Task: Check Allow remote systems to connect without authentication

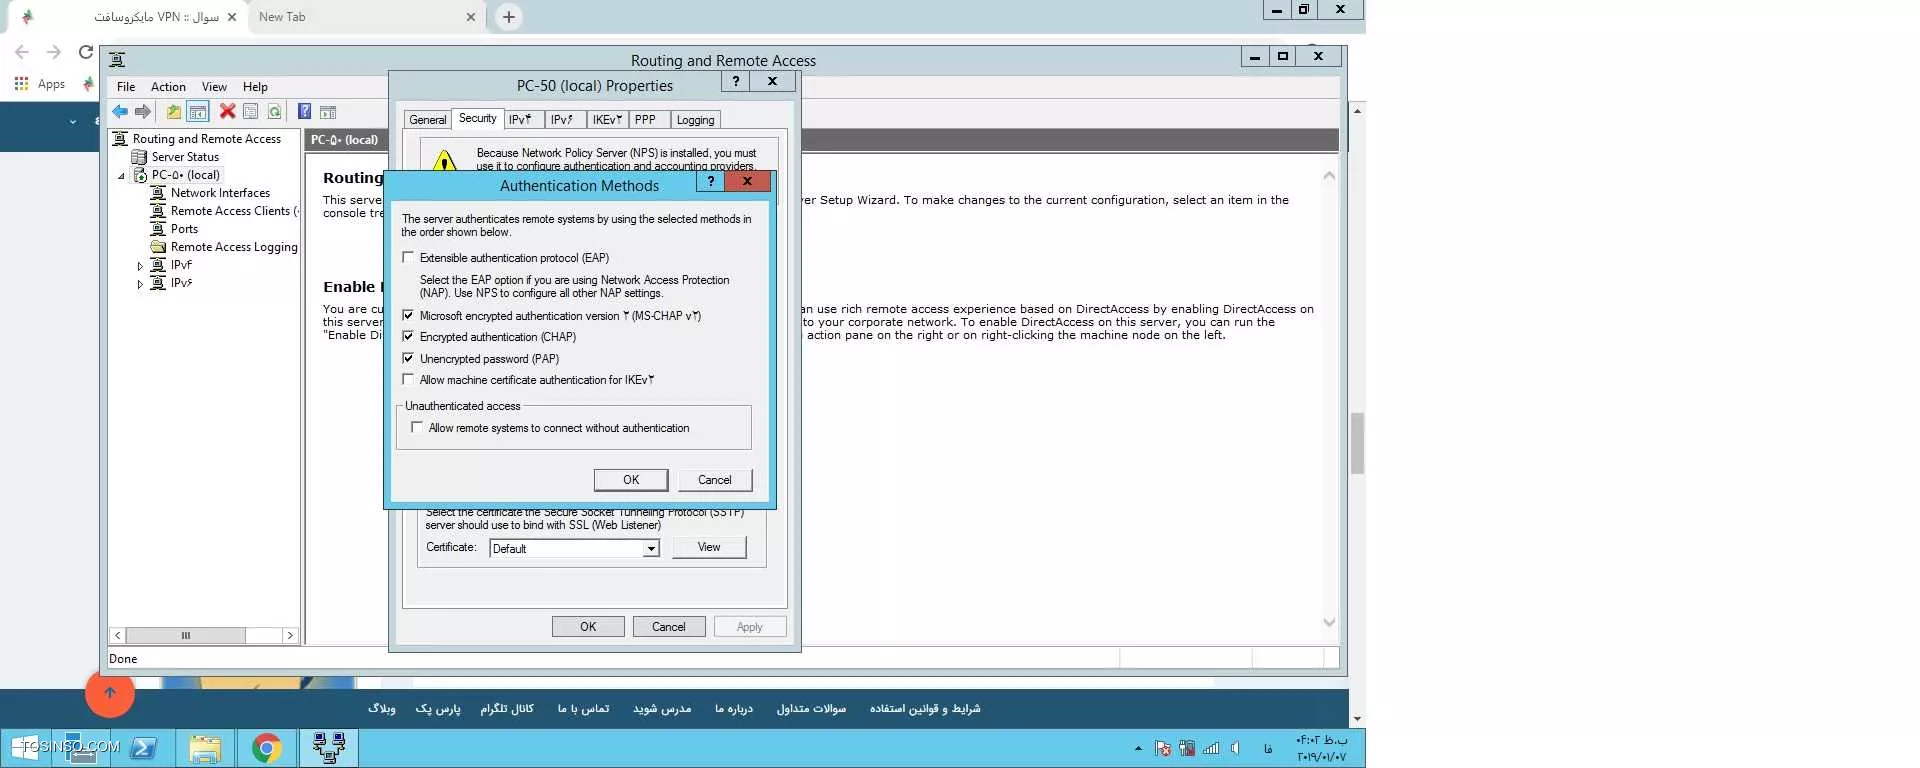Action: [417, 427]
